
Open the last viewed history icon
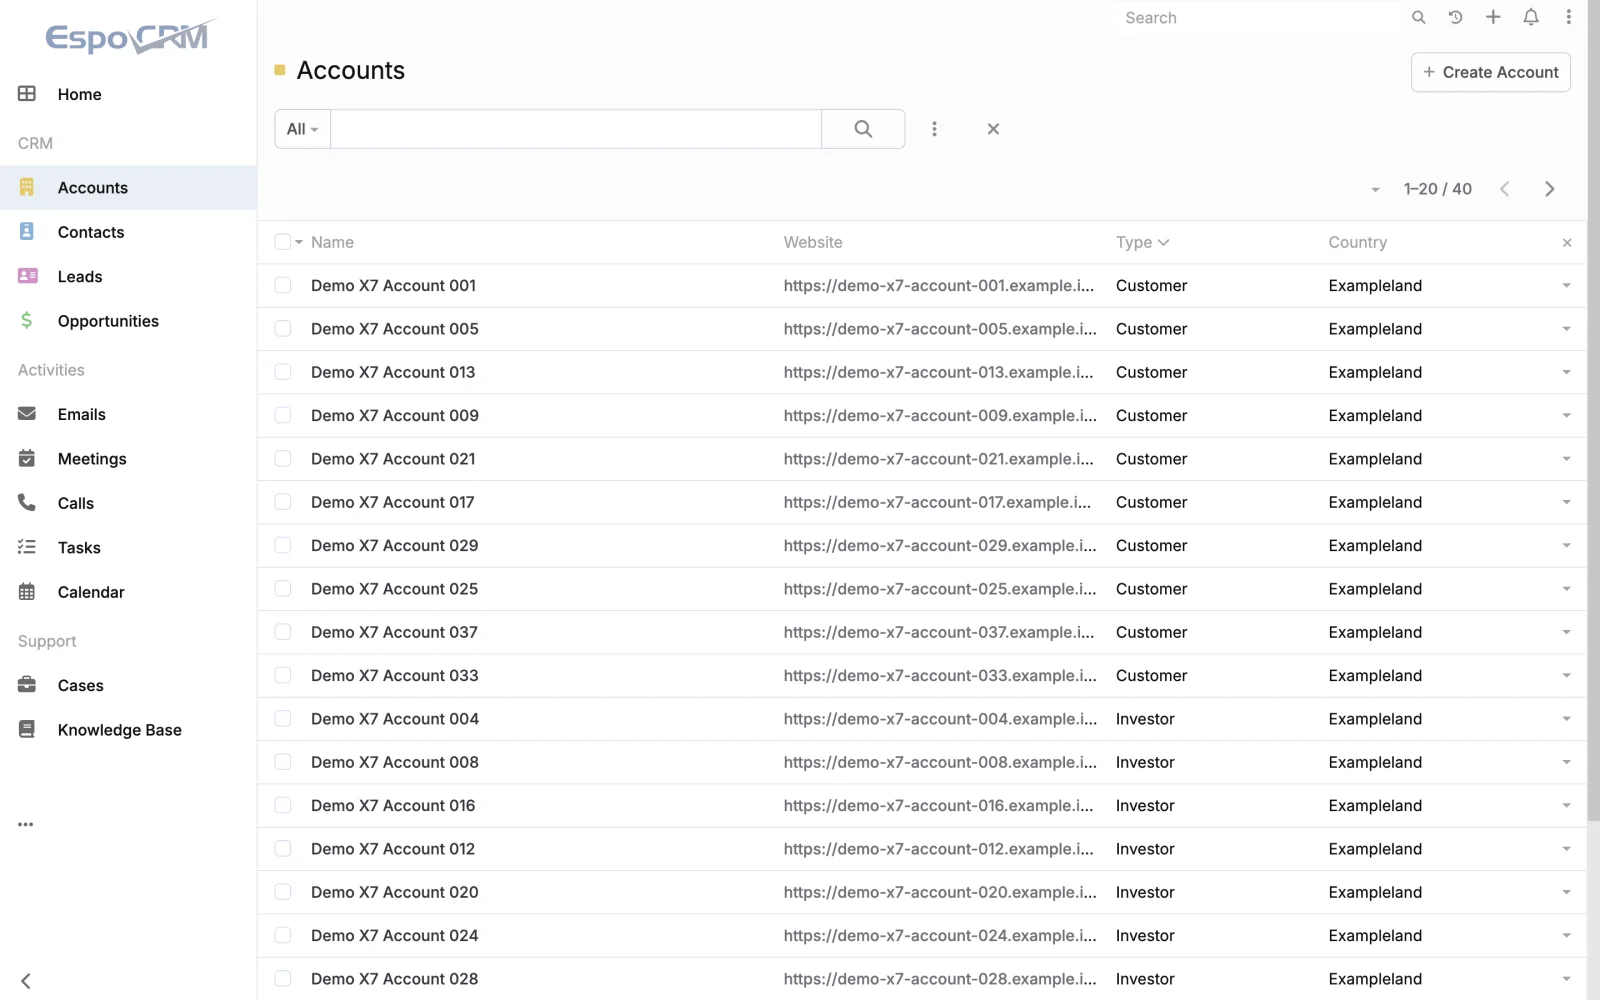(1456, 17)
